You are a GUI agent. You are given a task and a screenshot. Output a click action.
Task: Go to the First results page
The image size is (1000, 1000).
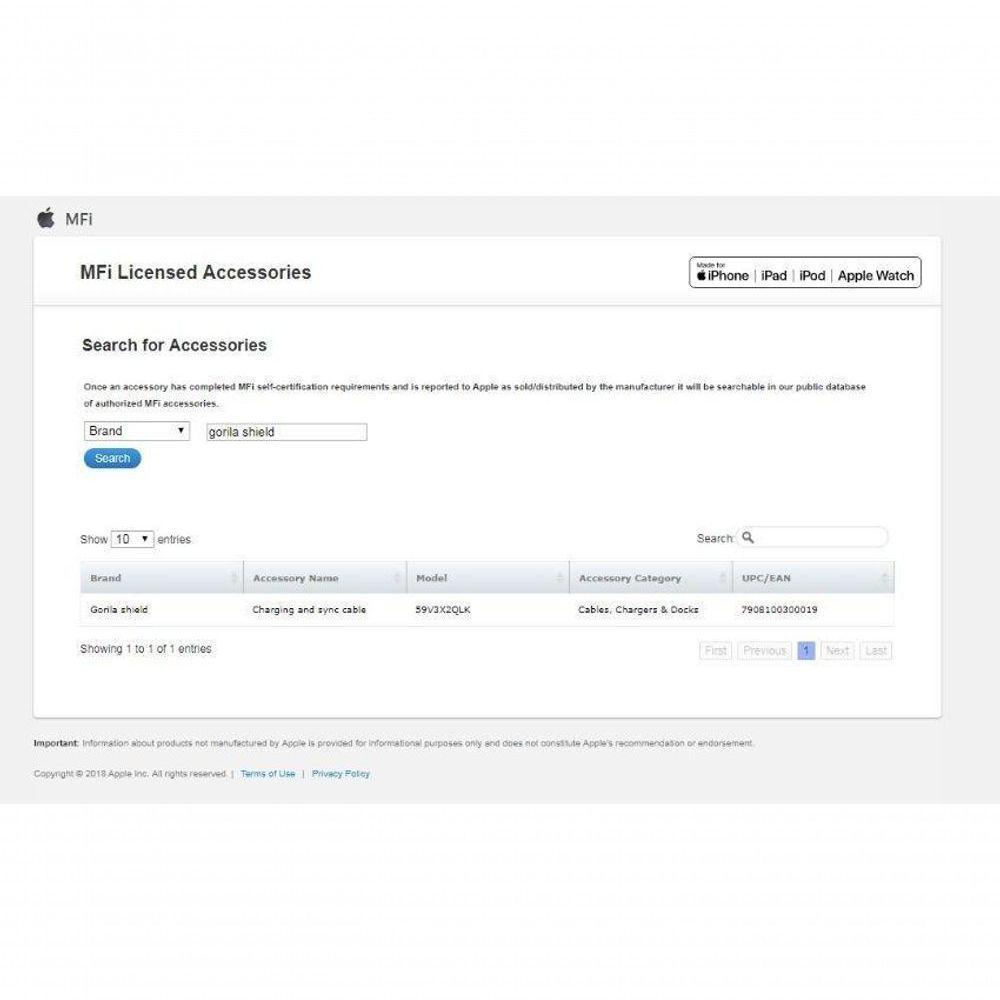[716, 651]
